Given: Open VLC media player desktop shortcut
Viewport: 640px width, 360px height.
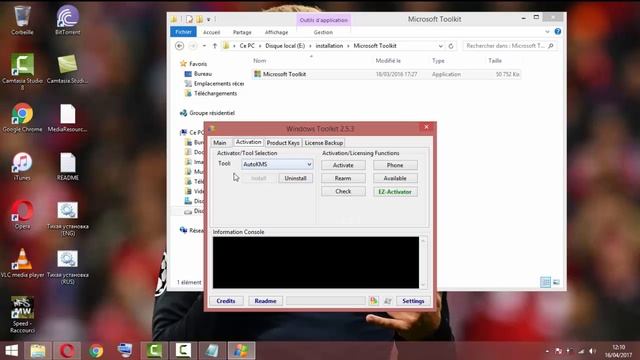Looking at the screenshot, I should pyautogui.click(x=22, y=263).
